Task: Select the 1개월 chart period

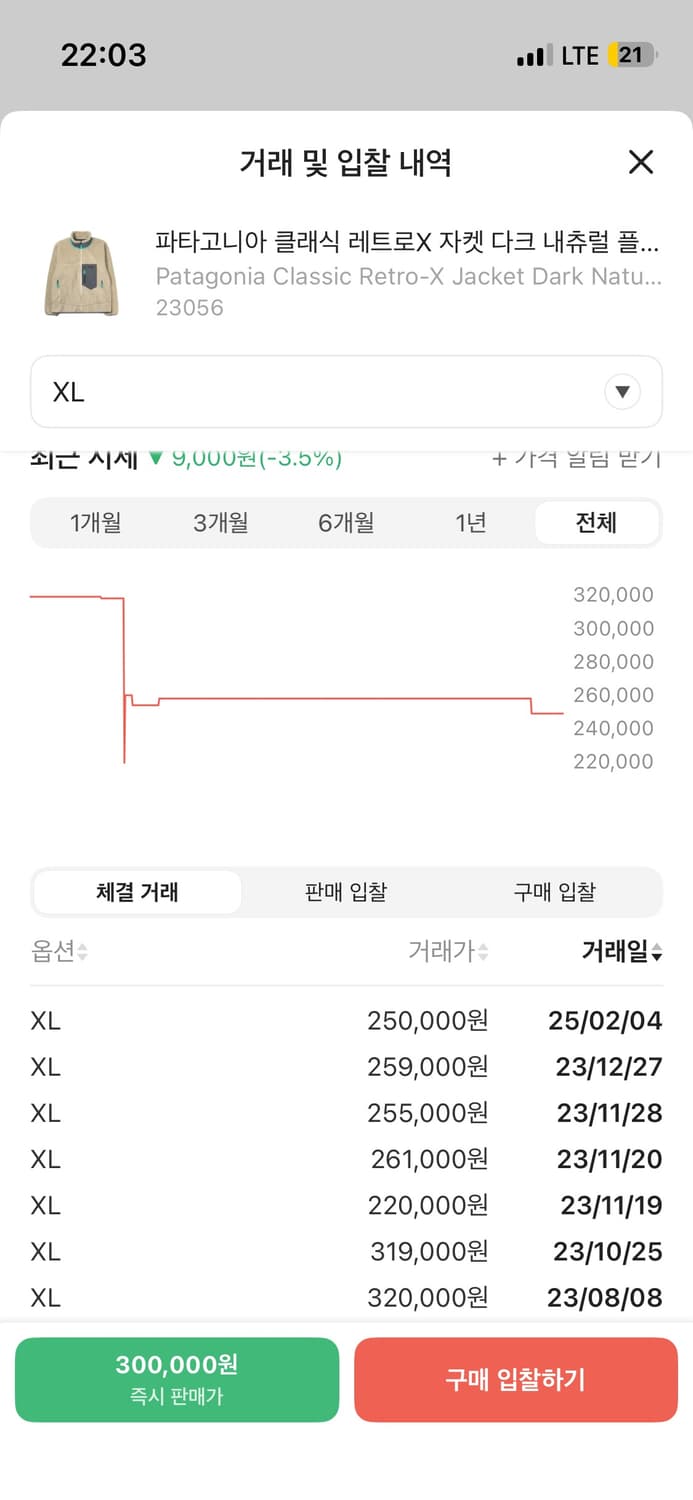Action: coord(95,522)
